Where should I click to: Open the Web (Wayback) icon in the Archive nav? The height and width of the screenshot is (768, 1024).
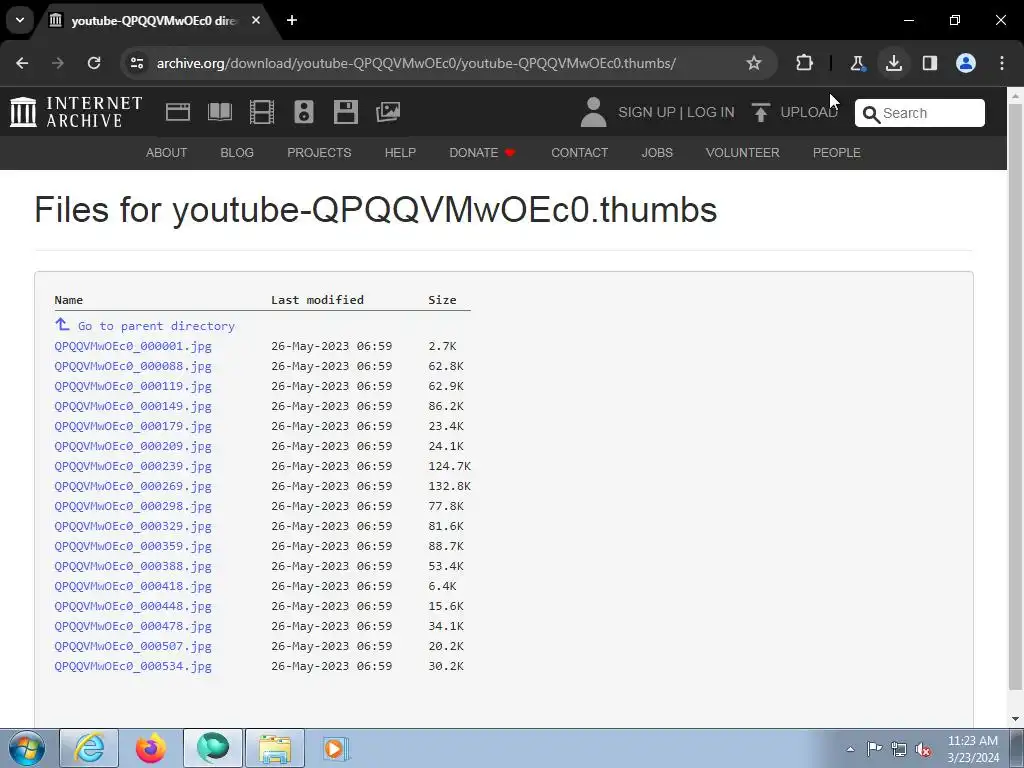[x=178, y=112]
